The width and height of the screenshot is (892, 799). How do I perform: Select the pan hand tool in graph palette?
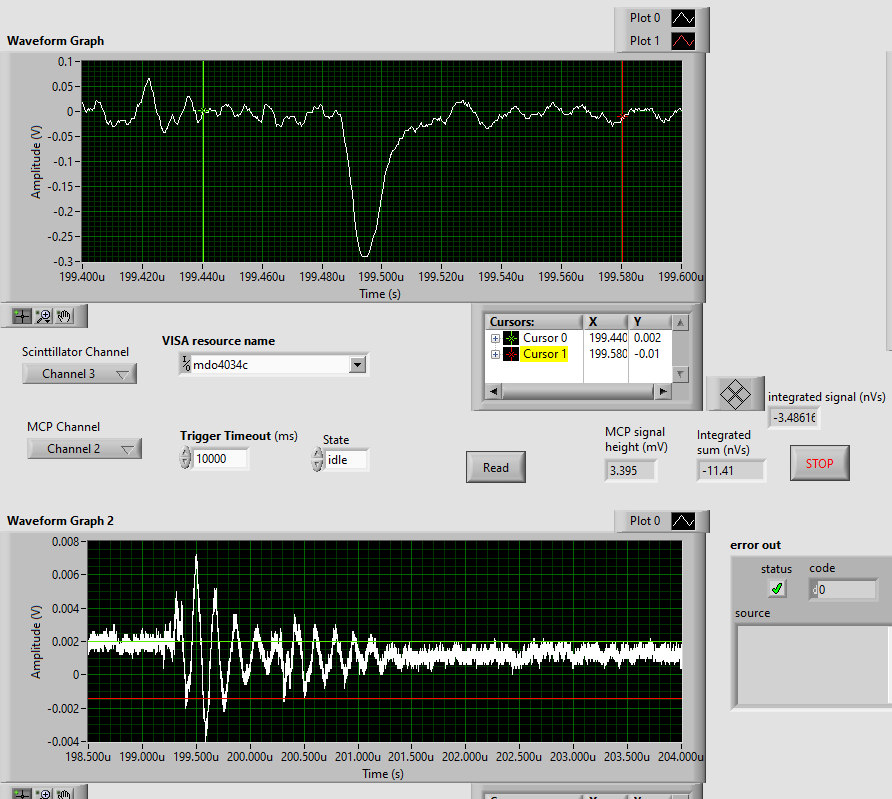(65, 316)
